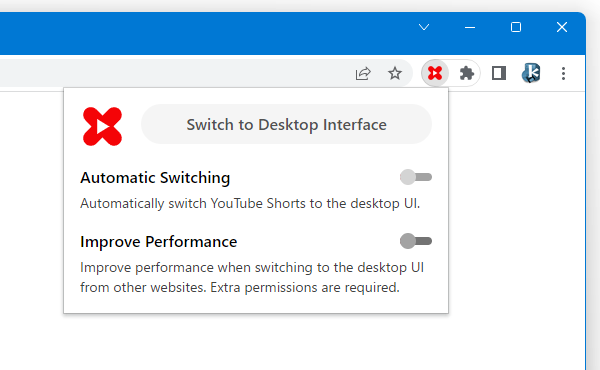Open the three-dot browser menu

[563, 73]
